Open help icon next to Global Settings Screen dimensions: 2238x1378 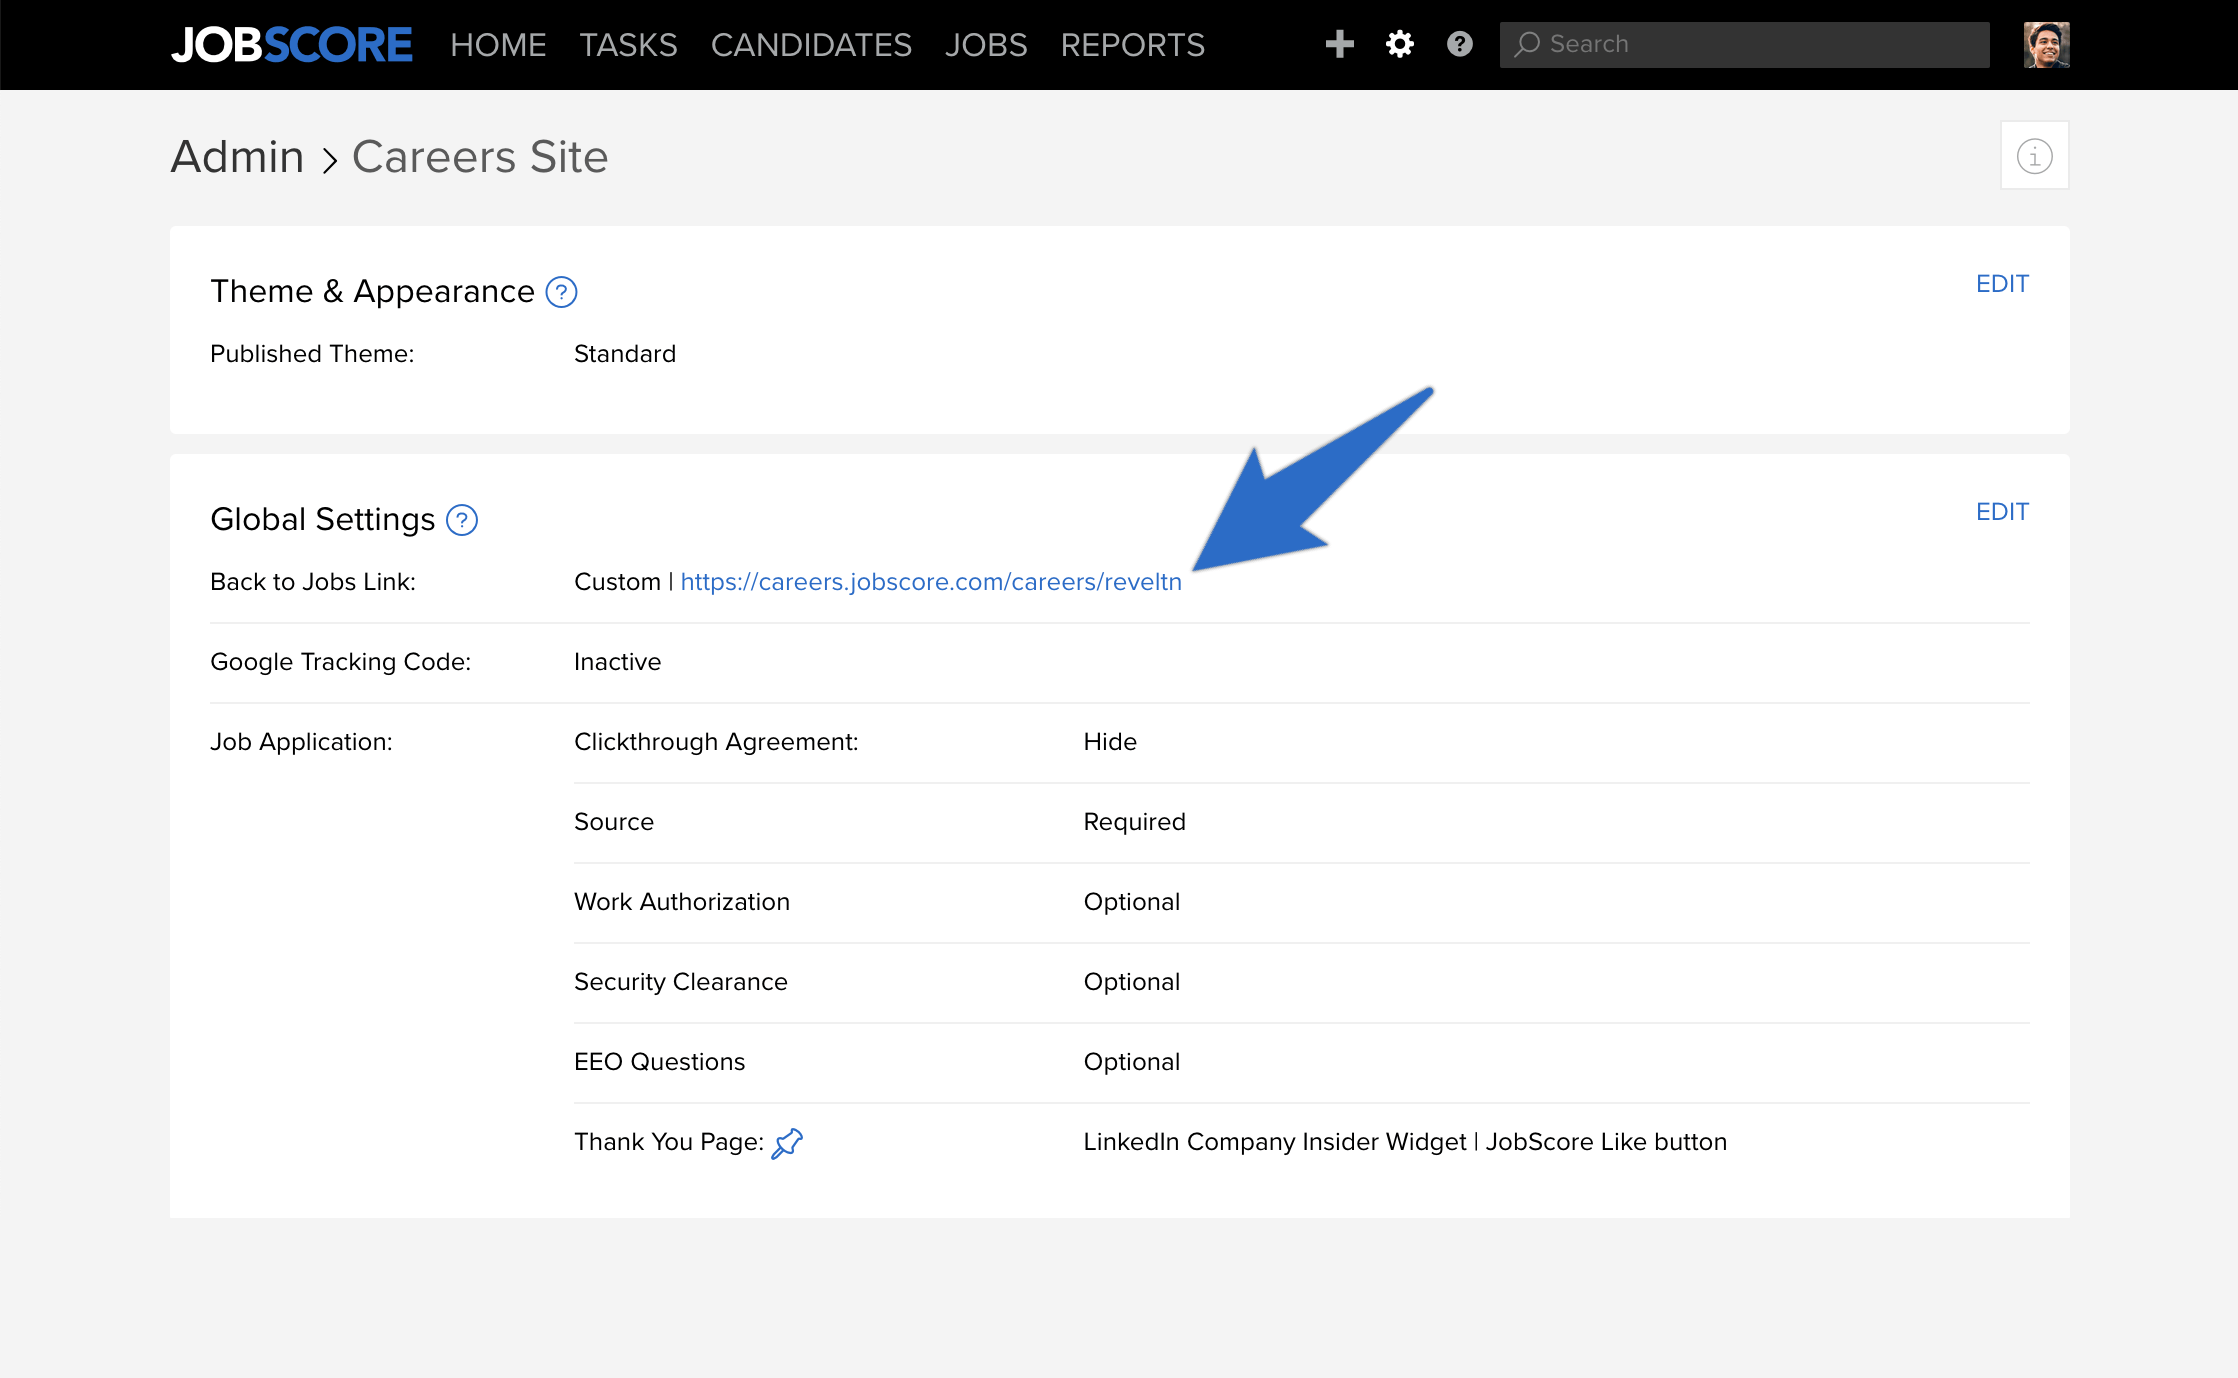pyautogui.click(x=461, y=520)
